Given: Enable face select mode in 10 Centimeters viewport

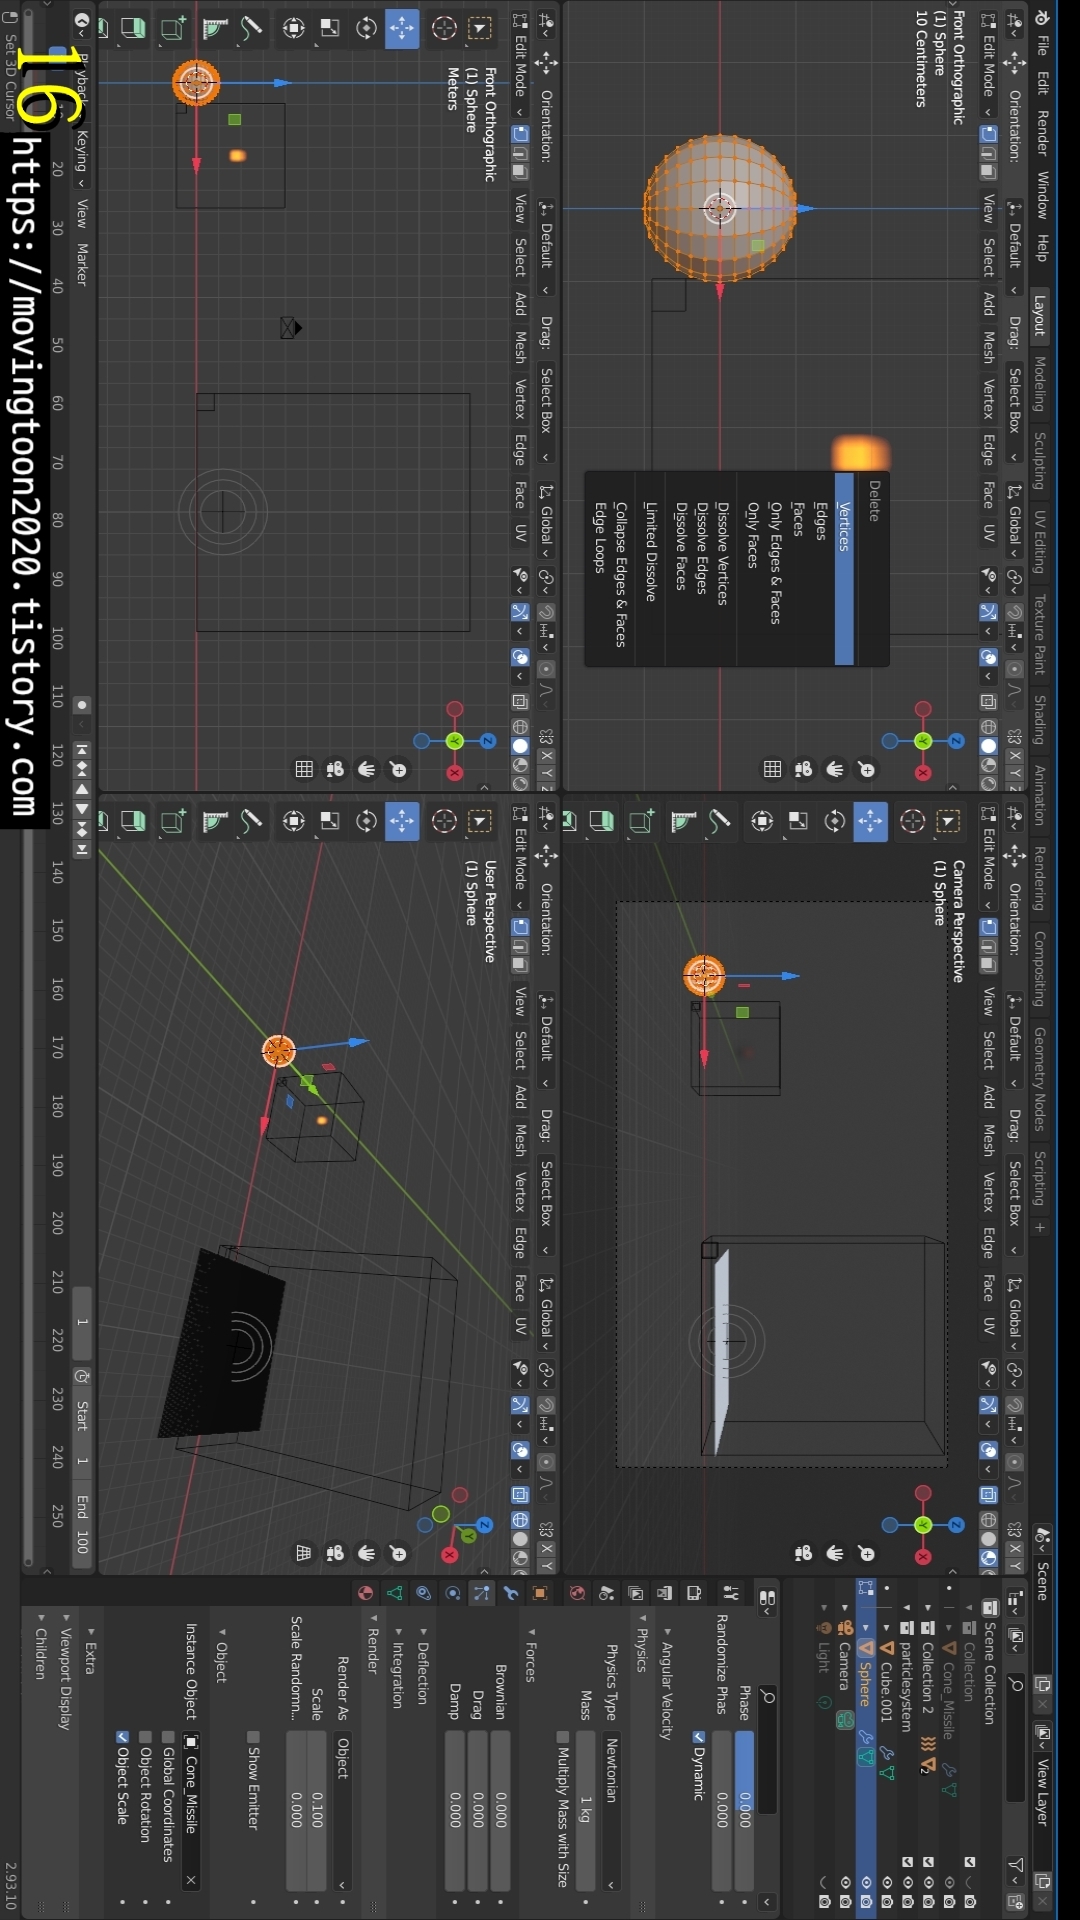Looking at the screenshot, I should (988, 174).
